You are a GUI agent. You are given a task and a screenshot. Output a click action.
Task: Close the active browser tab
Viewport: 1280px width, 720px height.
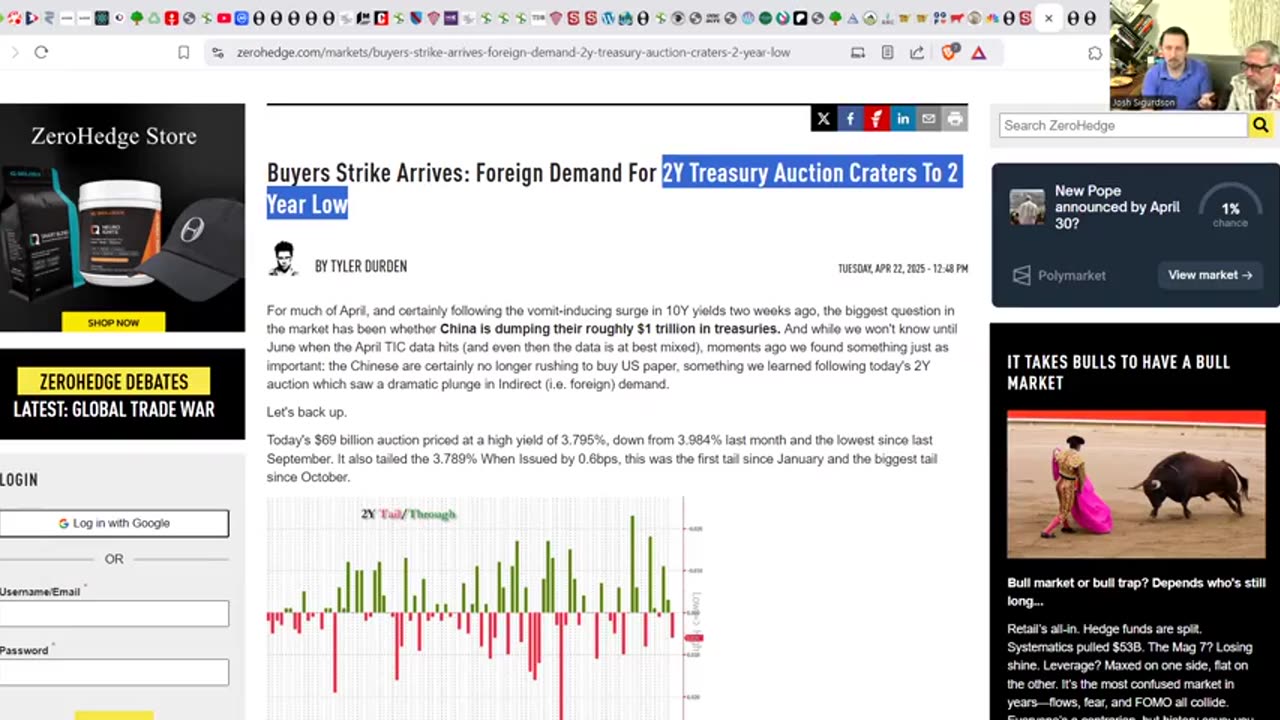[x=1048, y=18]
